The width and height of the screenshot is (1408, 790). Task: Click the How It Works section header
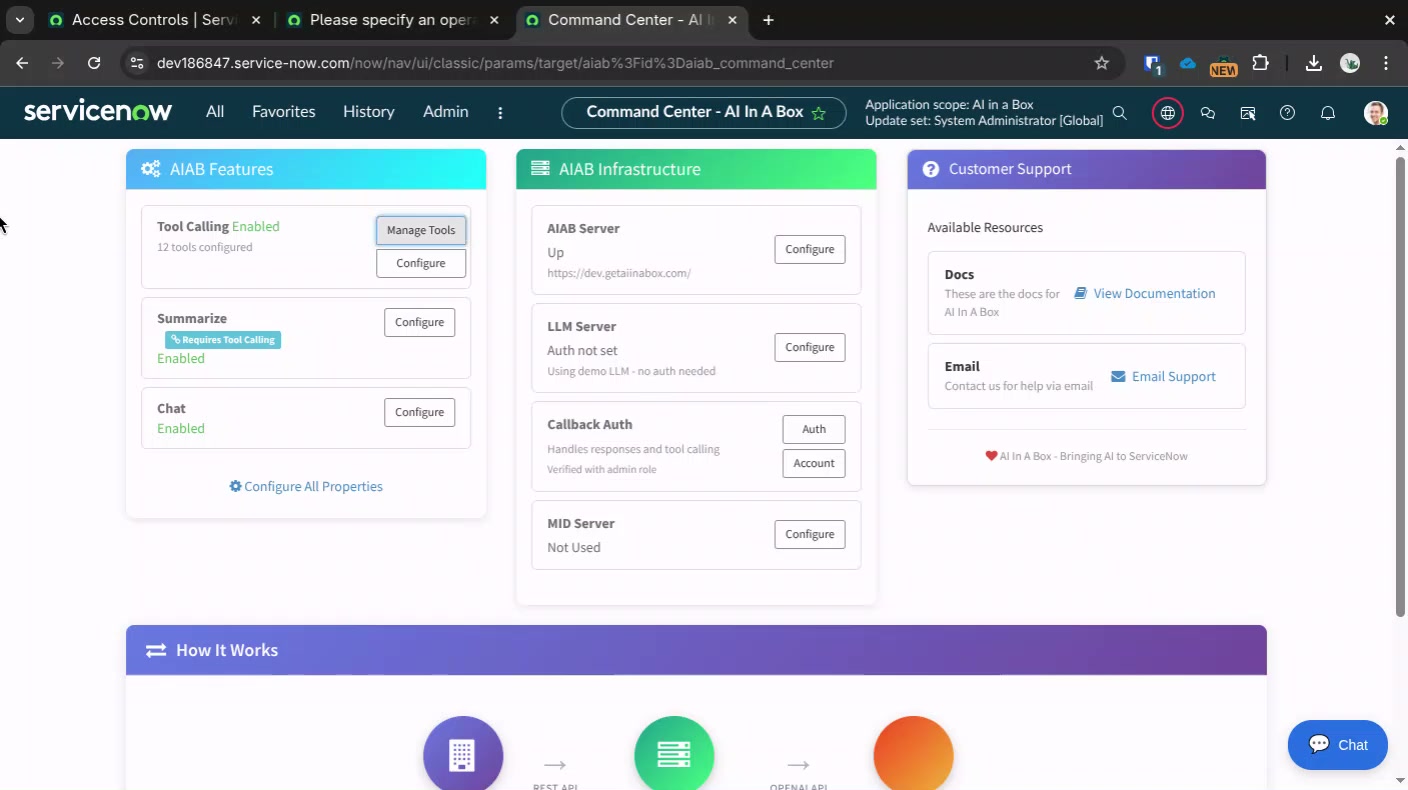coord(696,650)
